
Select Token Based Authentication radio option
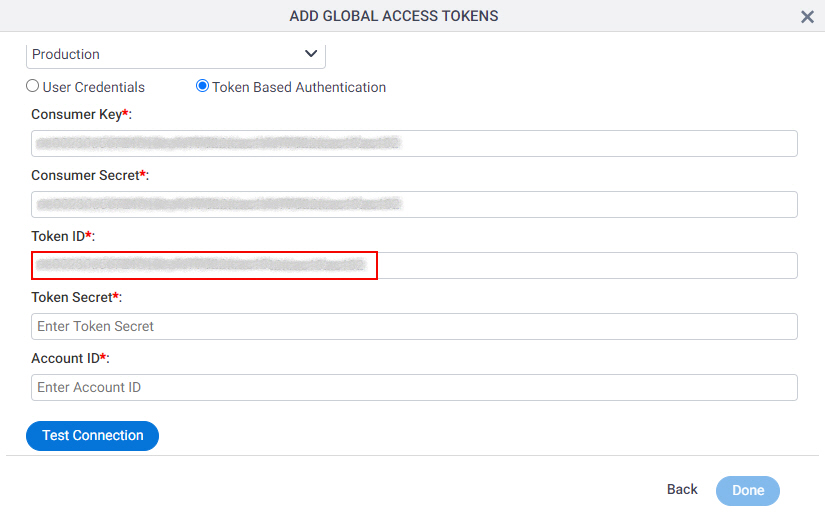click(x=202, y=86)
